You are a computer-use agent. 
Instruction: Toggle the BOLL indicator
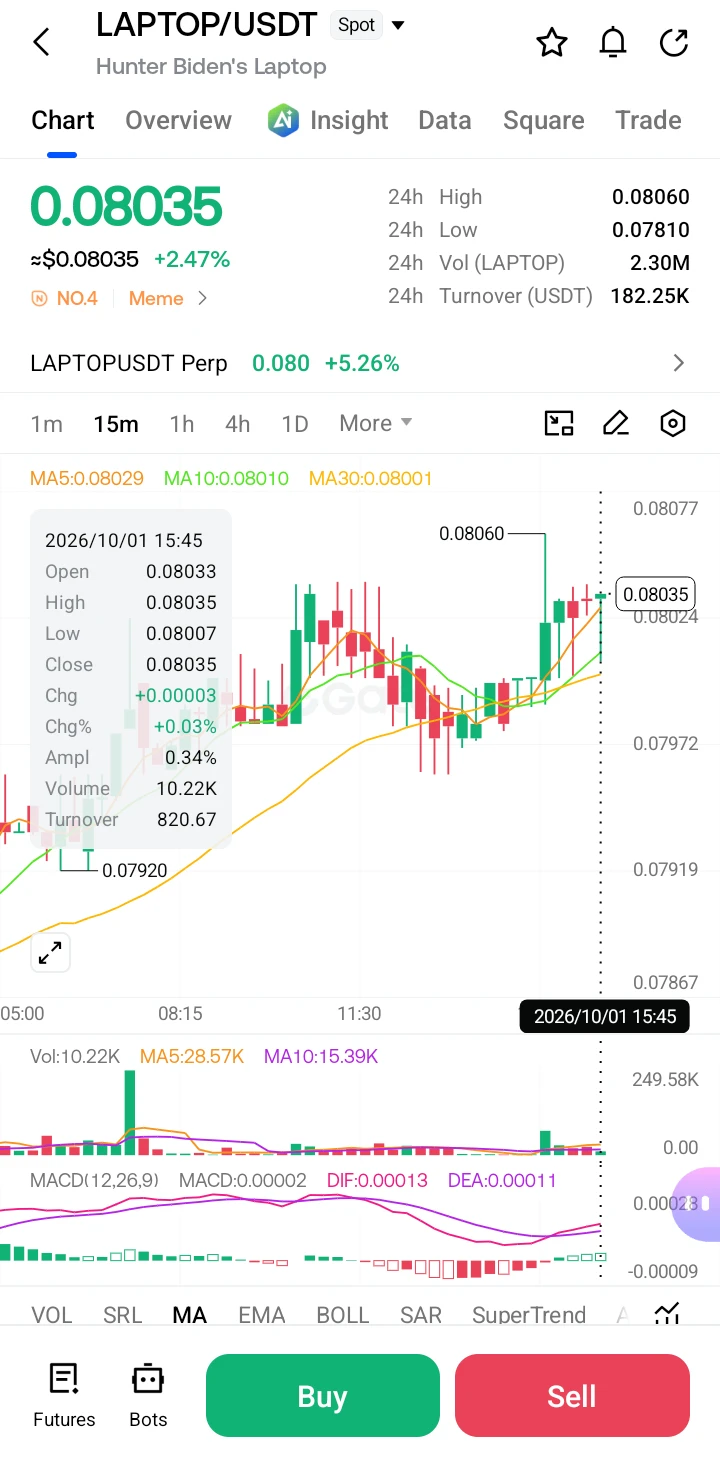(343, 1315)
